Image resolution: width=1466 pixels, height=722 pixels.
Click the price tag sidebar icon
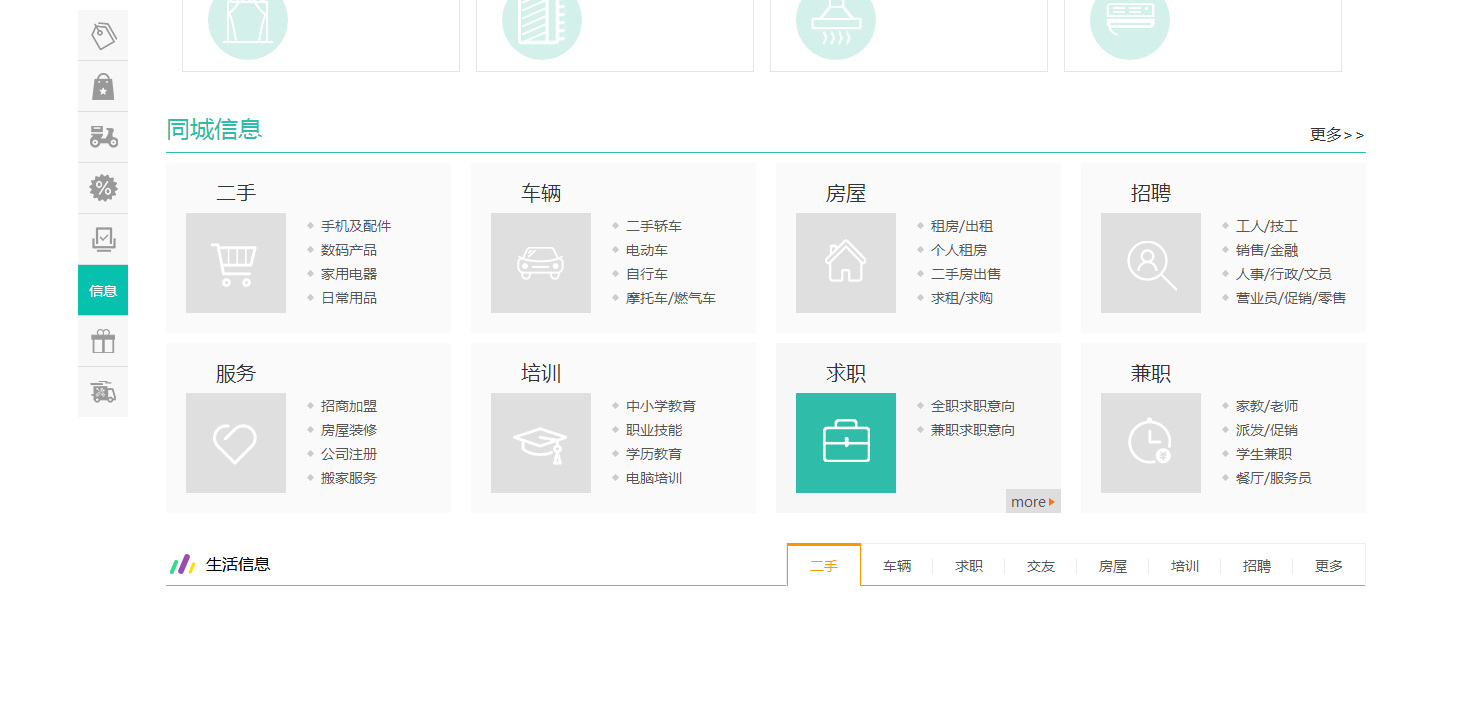(x=103, y=36)
